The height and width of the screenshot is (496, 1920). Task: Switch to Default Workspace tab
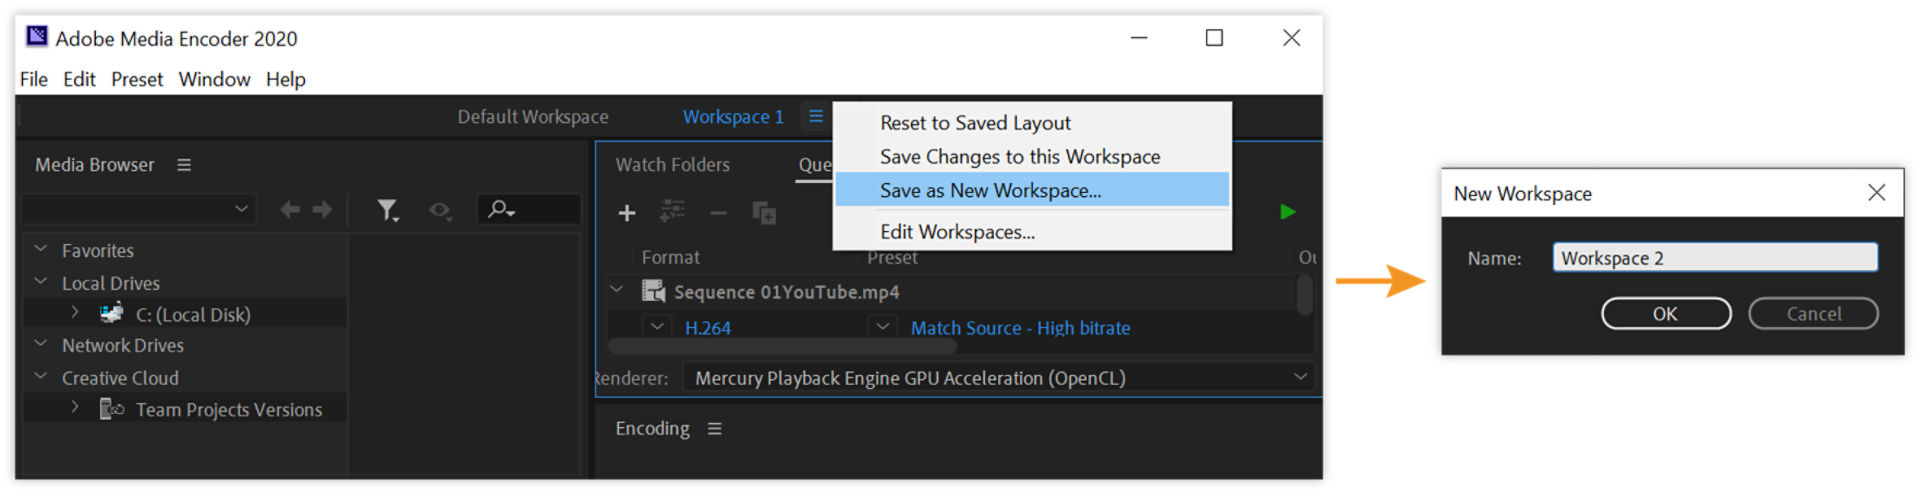533,117
